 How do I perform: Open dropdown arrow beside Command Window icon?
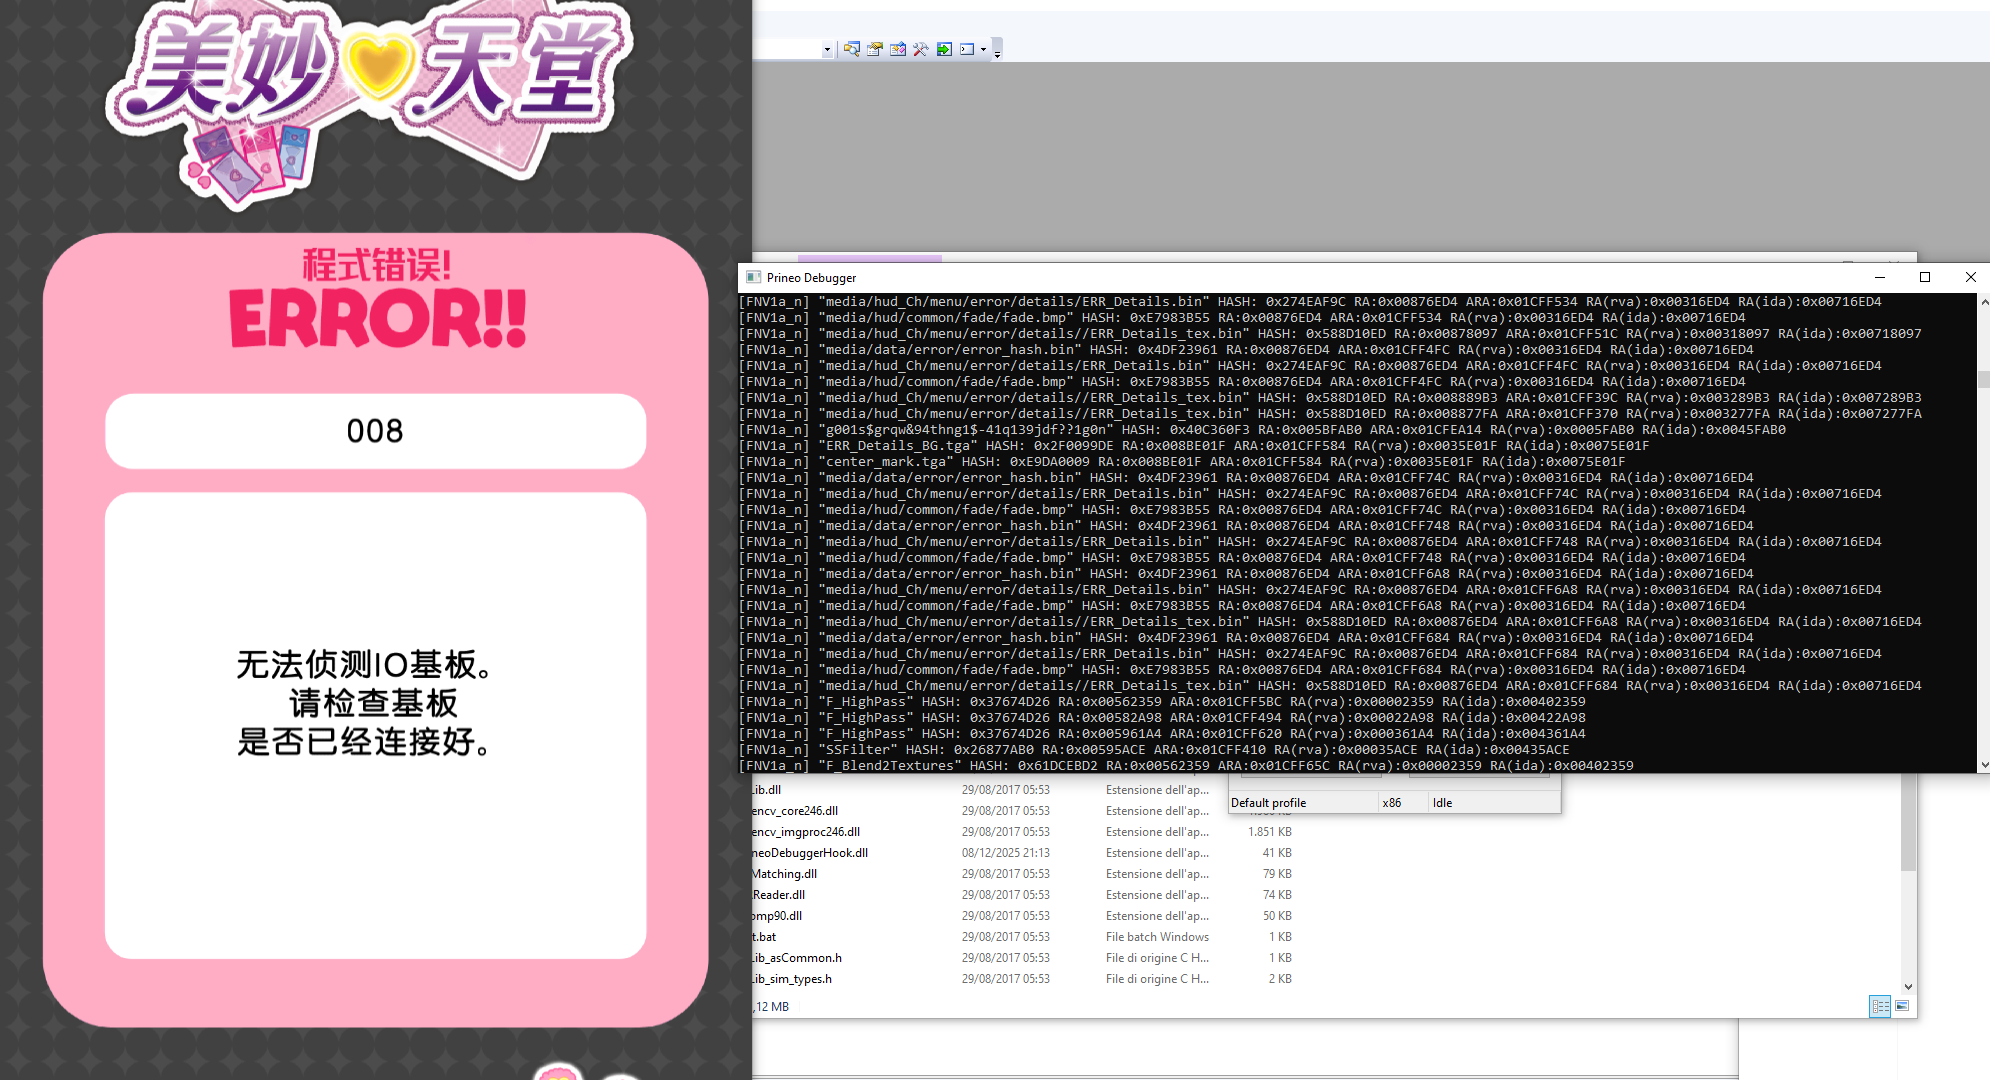click(983, 50)
